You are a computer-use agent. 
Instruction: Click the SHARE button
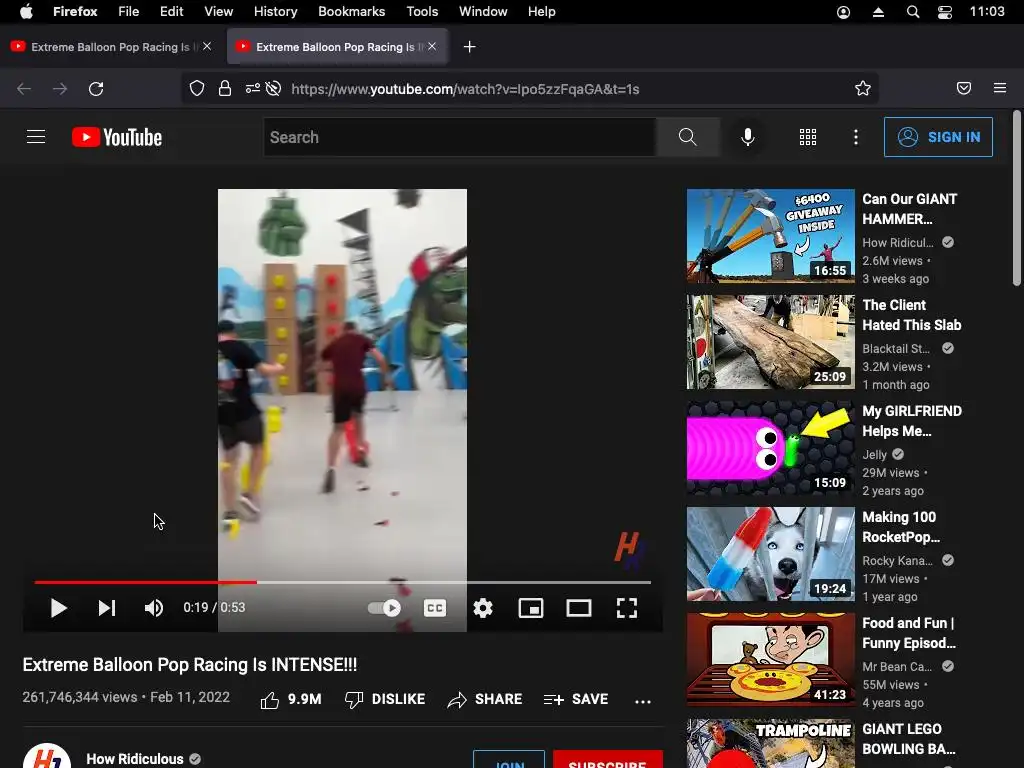[x=485, y=699]
